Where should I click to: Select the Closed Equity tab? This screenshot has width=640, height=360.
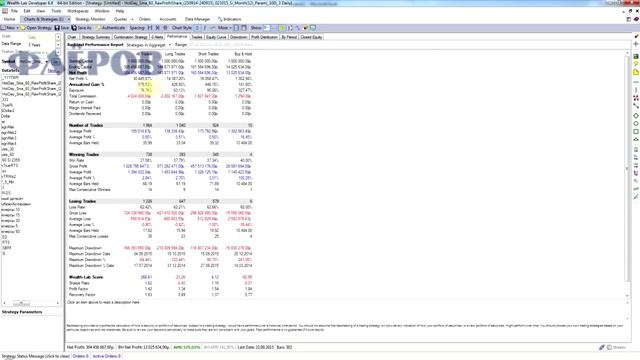(311, 37)
